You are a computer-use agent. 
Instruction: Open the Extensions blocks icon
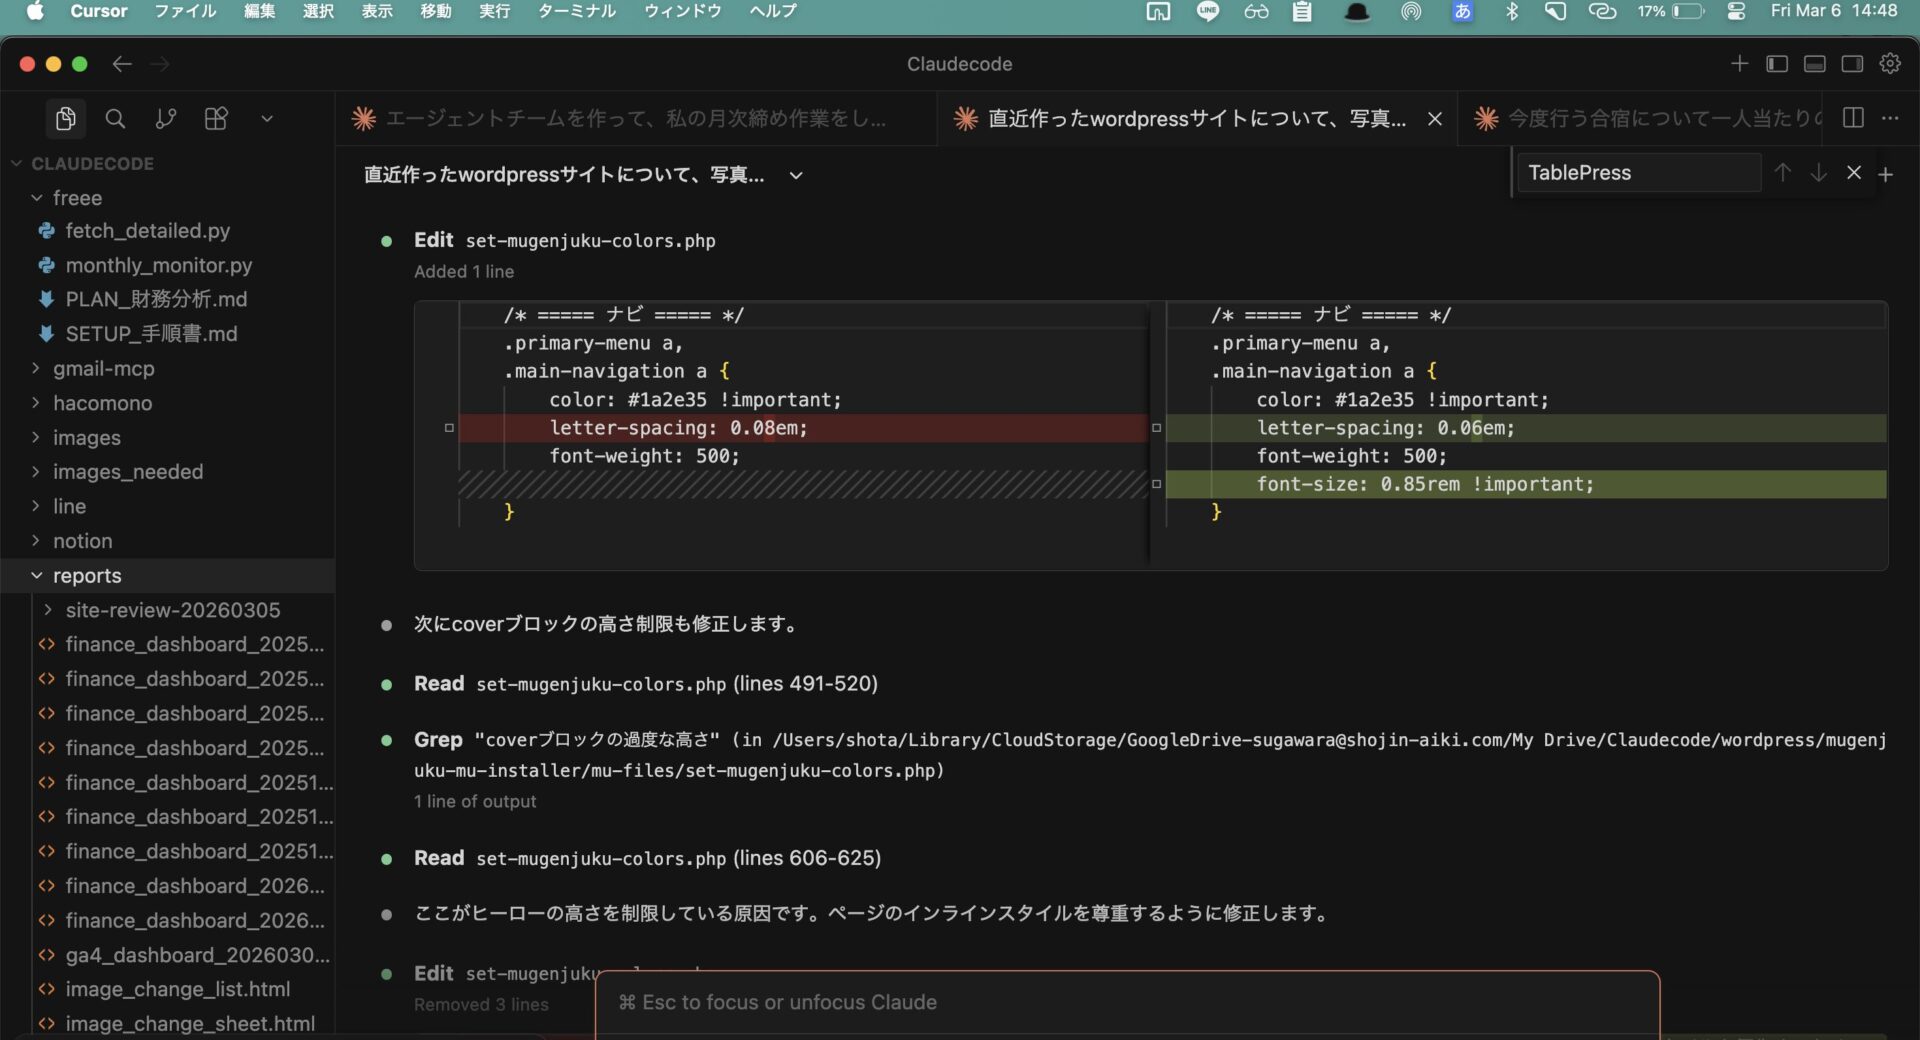click(216, 119)
